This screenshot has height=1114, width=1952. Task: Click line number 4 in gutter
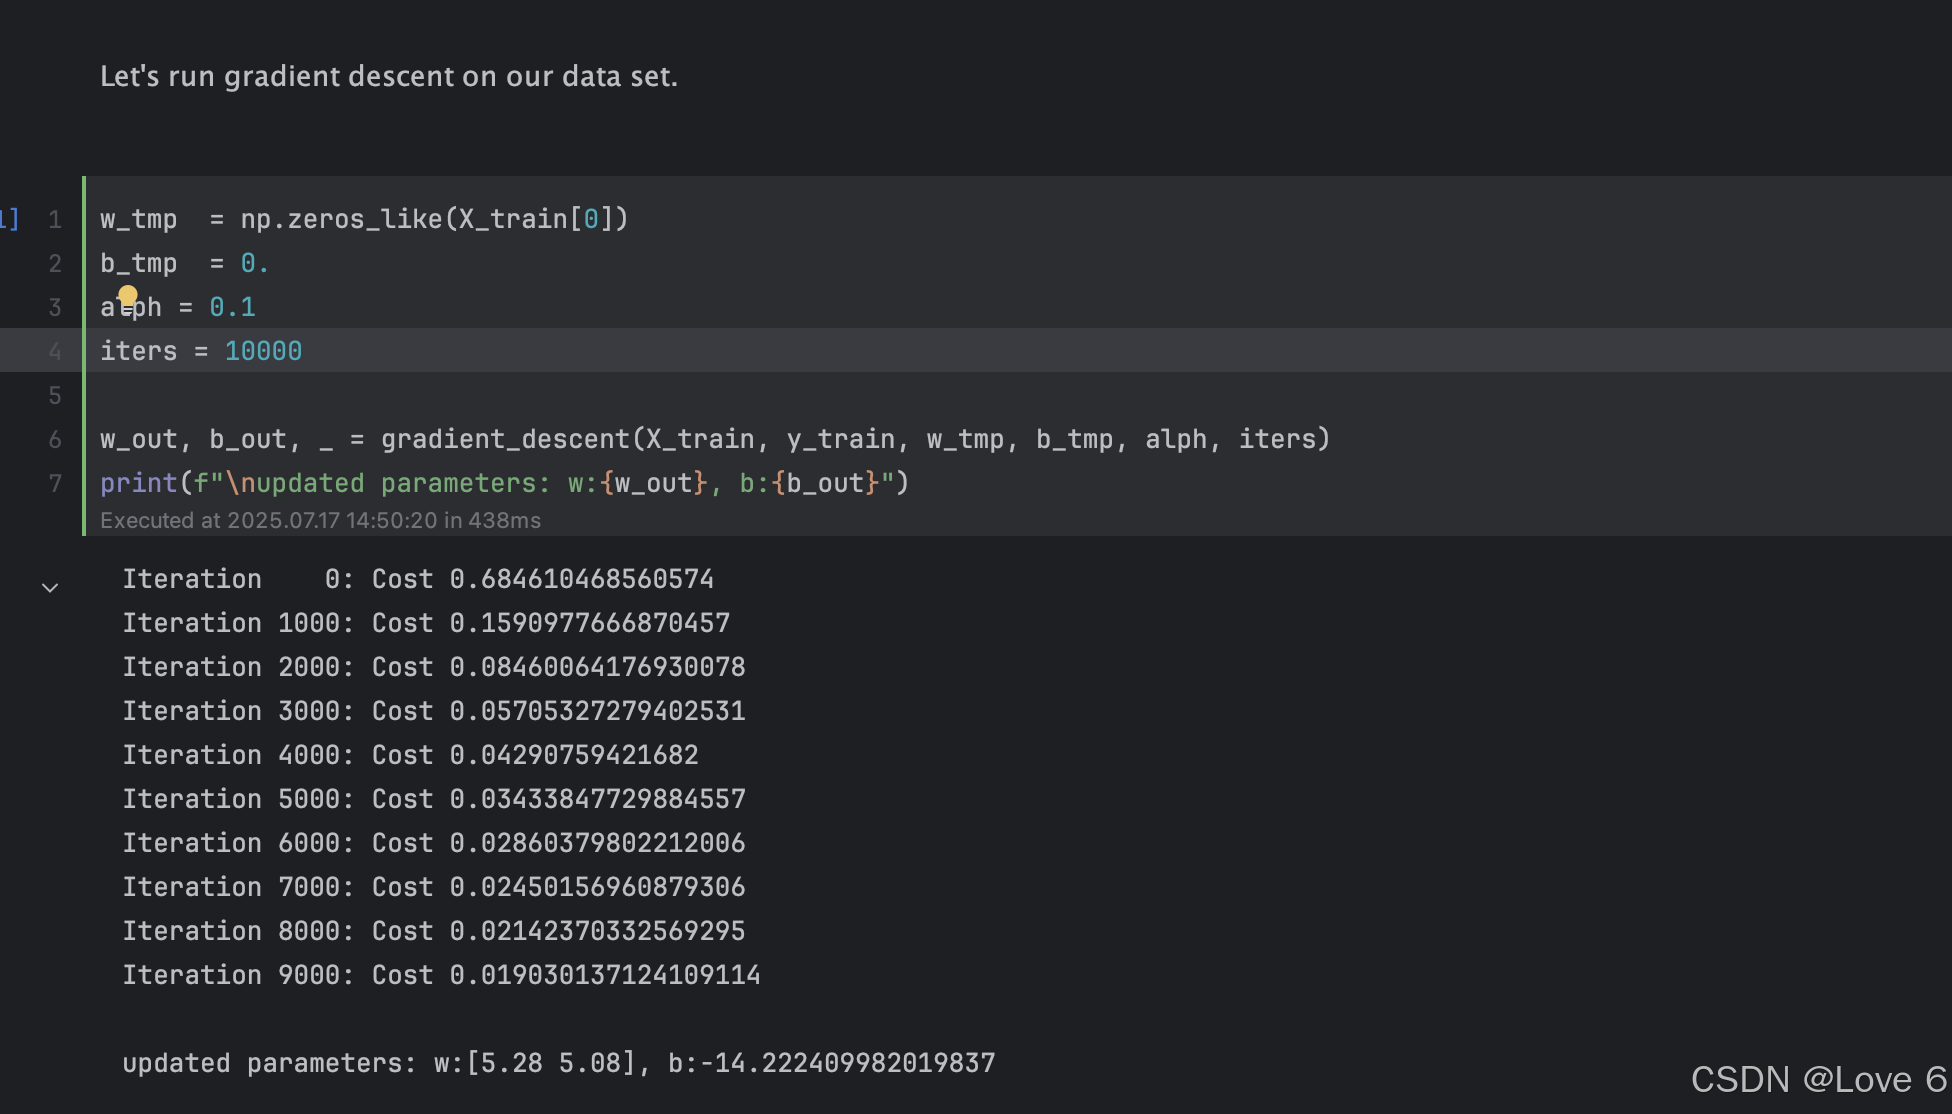click(x=55, y=351)
